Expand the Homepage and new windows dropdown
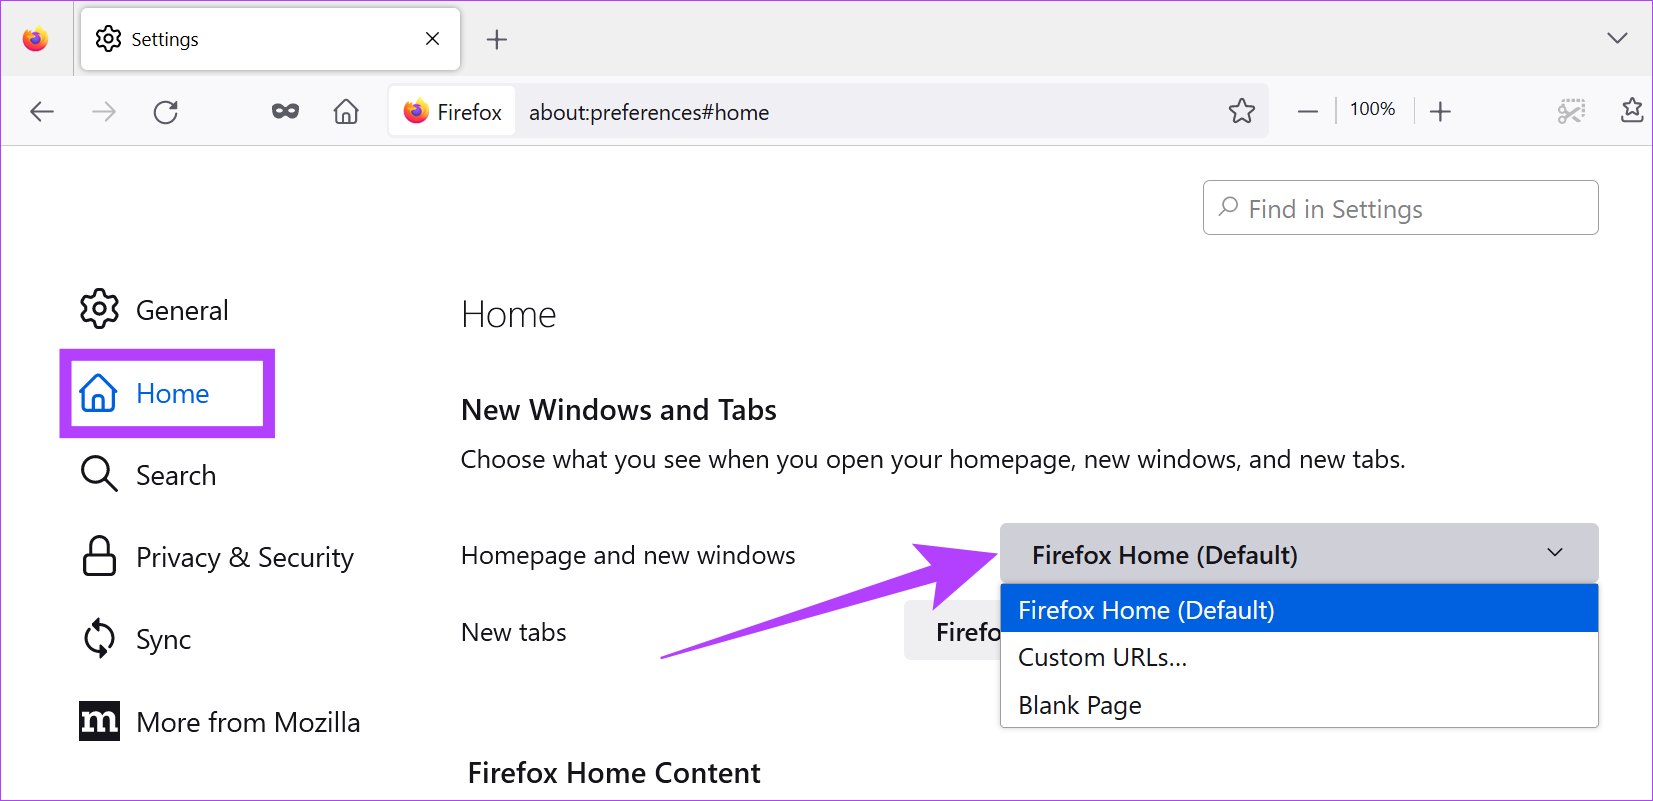Screen dimensions: 1653x801 [x=1298, y=554]
